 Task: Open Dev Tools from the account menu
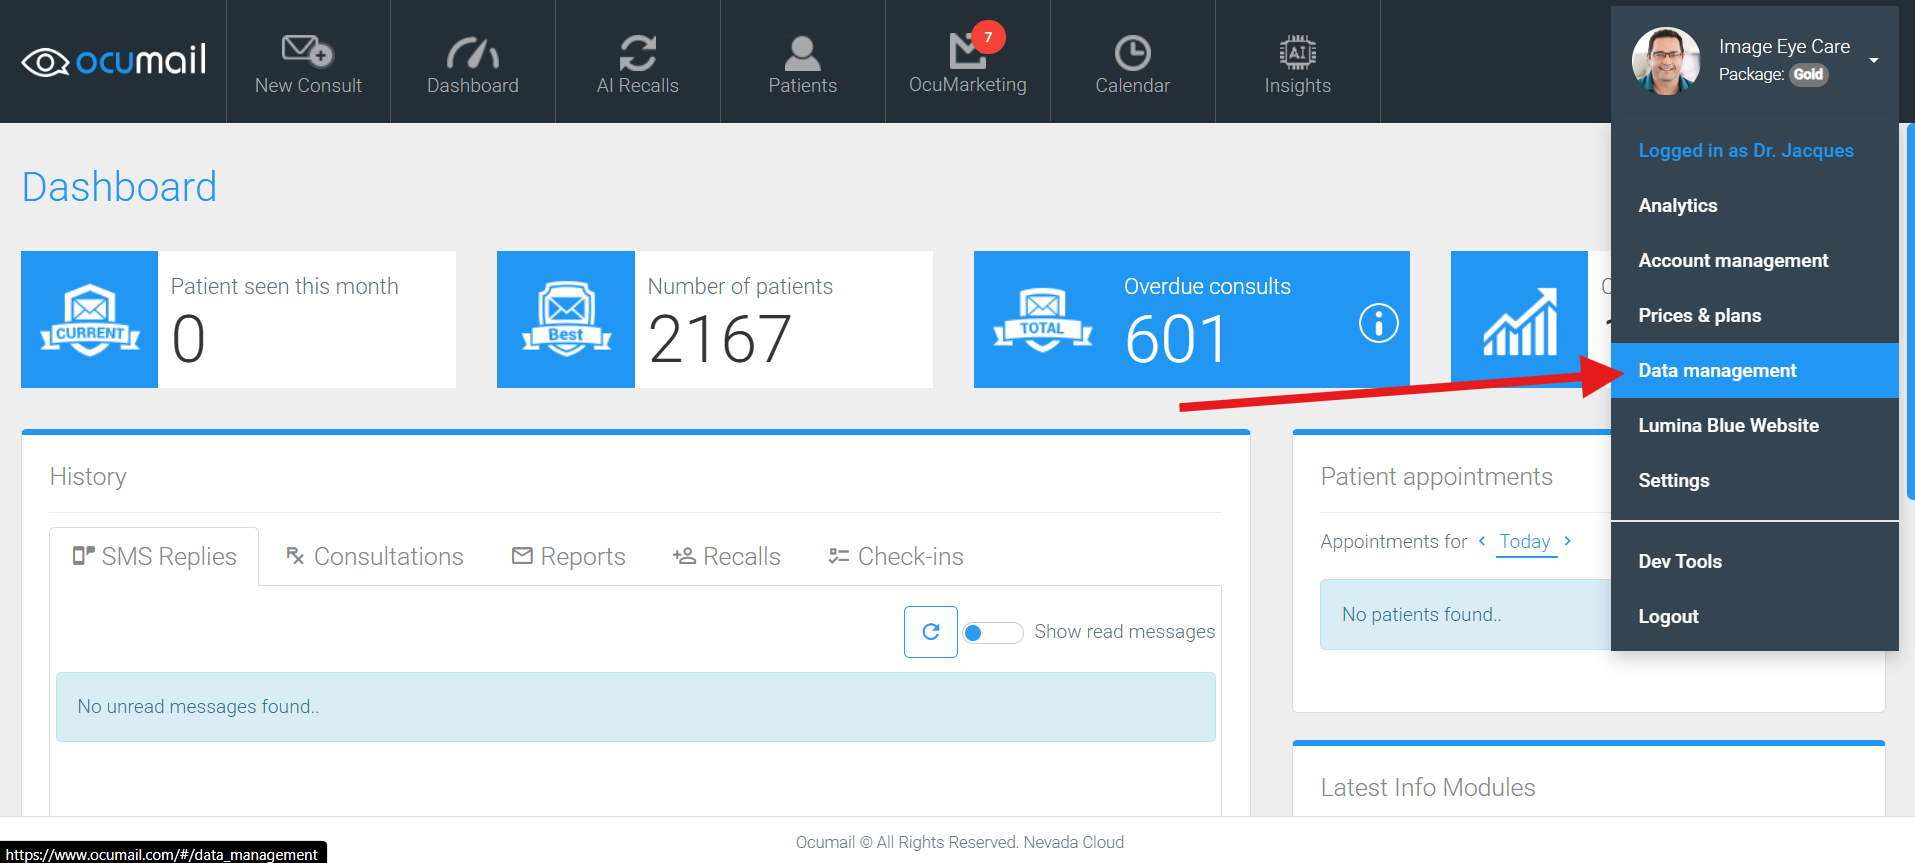point(1755,561)
